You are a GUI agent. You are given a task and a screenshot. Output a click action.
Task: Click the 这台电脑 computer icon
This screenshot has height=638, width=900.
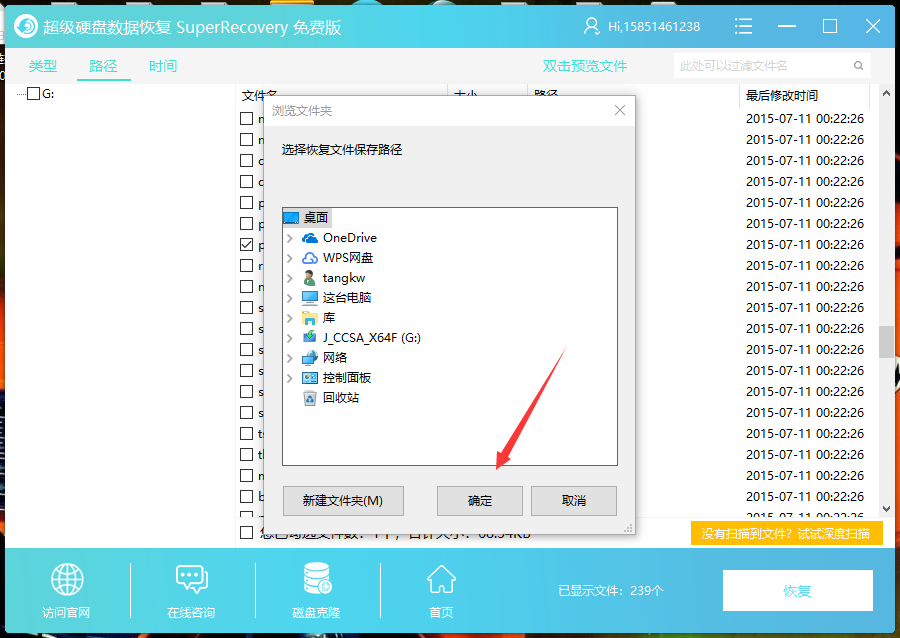point(310,298)
